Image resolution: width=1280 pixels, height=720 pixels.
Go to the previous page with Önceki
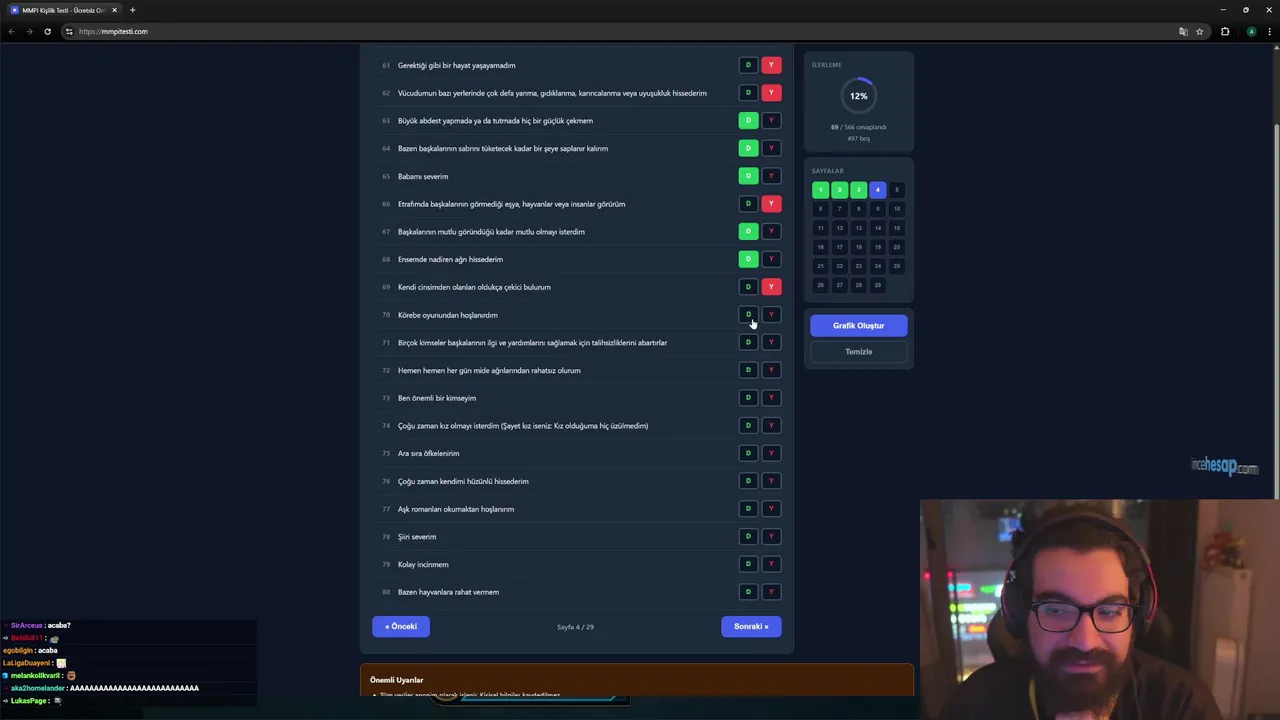click(401, 626)
